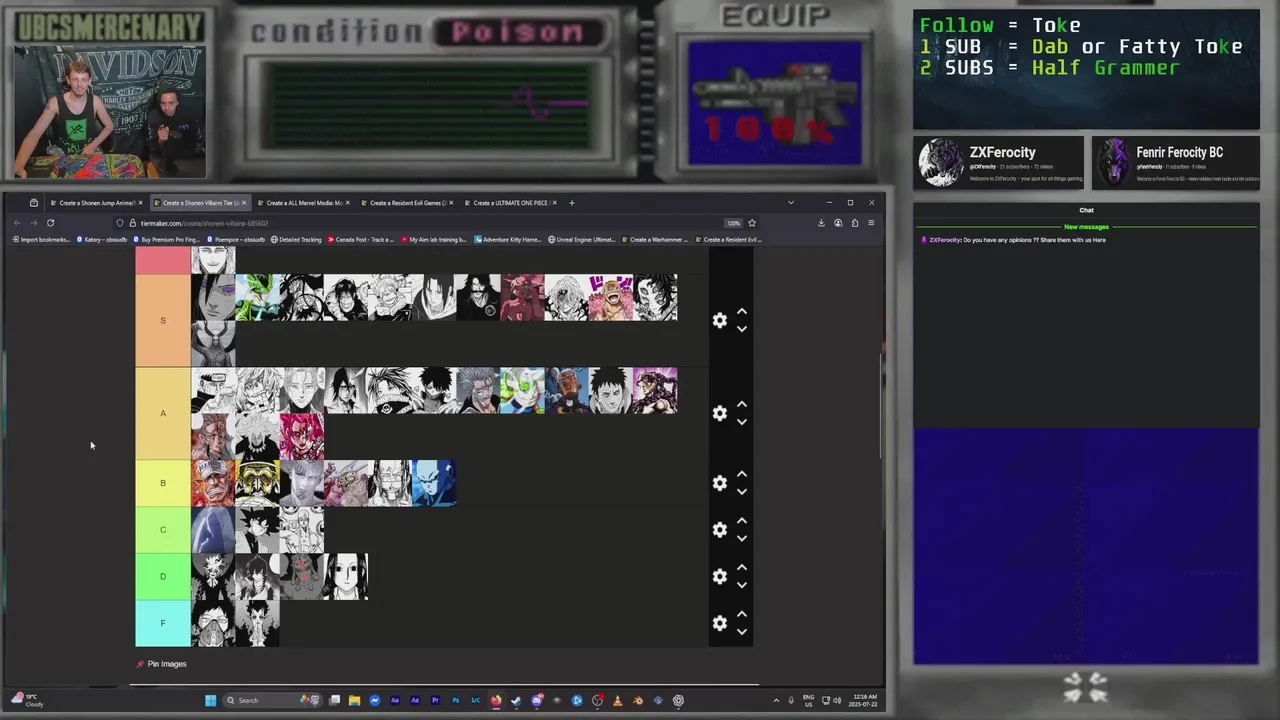
Task: Open settings gear for A tier row
Action: [719, 413]
